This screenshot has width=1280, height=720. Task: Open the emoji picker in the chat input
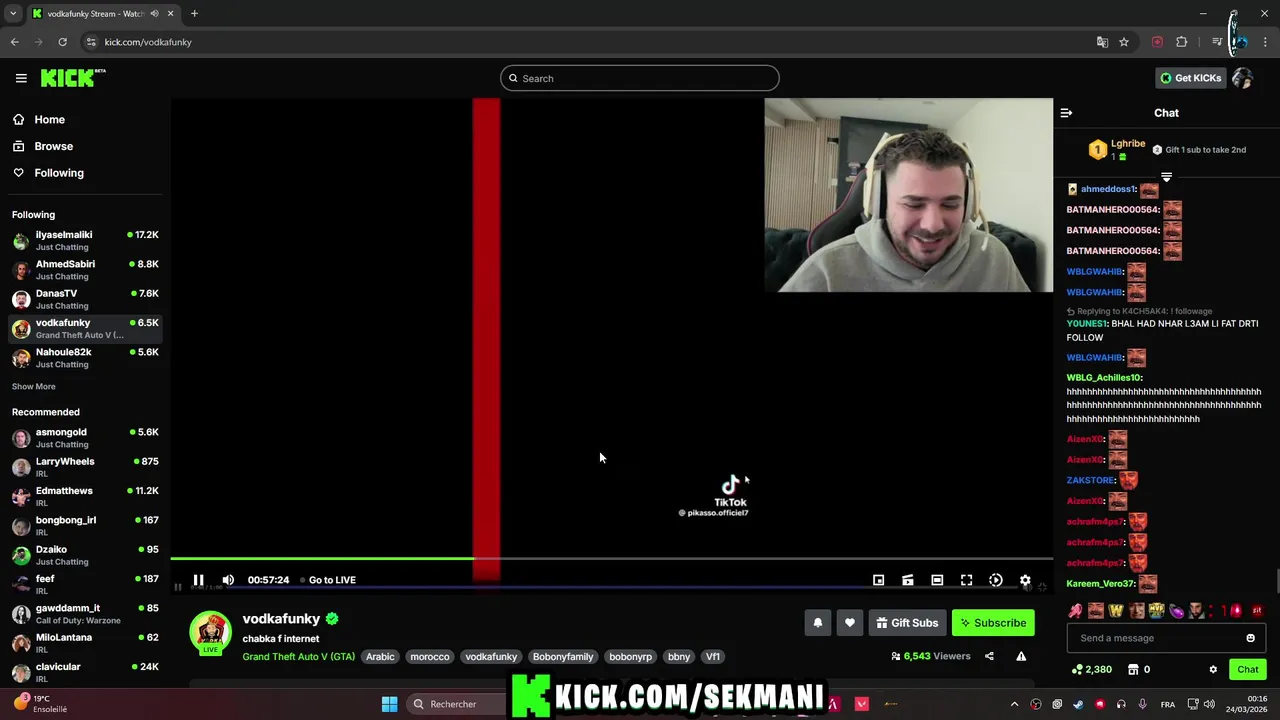coord(1250,638)
